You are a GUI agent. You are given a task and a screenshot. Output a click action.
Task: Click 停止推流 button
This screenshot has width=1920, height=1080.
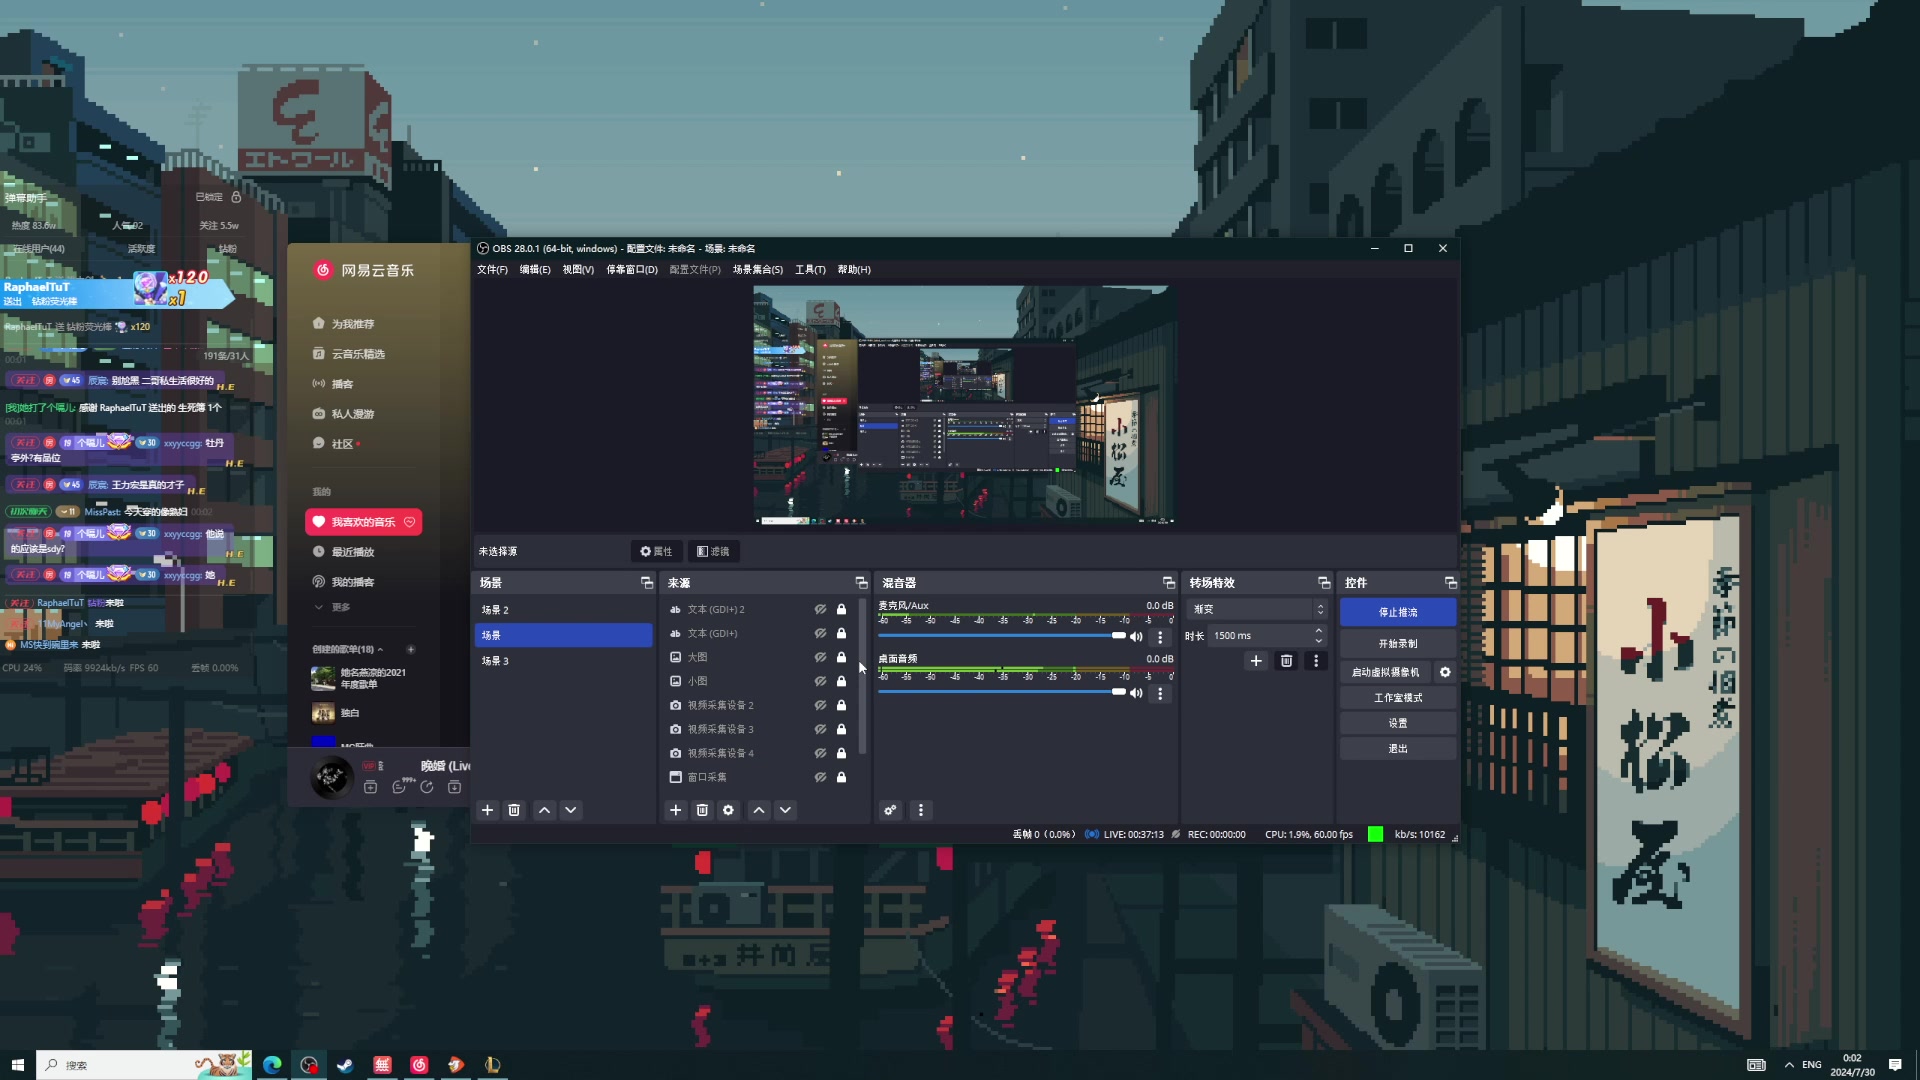click(1398, 612)
